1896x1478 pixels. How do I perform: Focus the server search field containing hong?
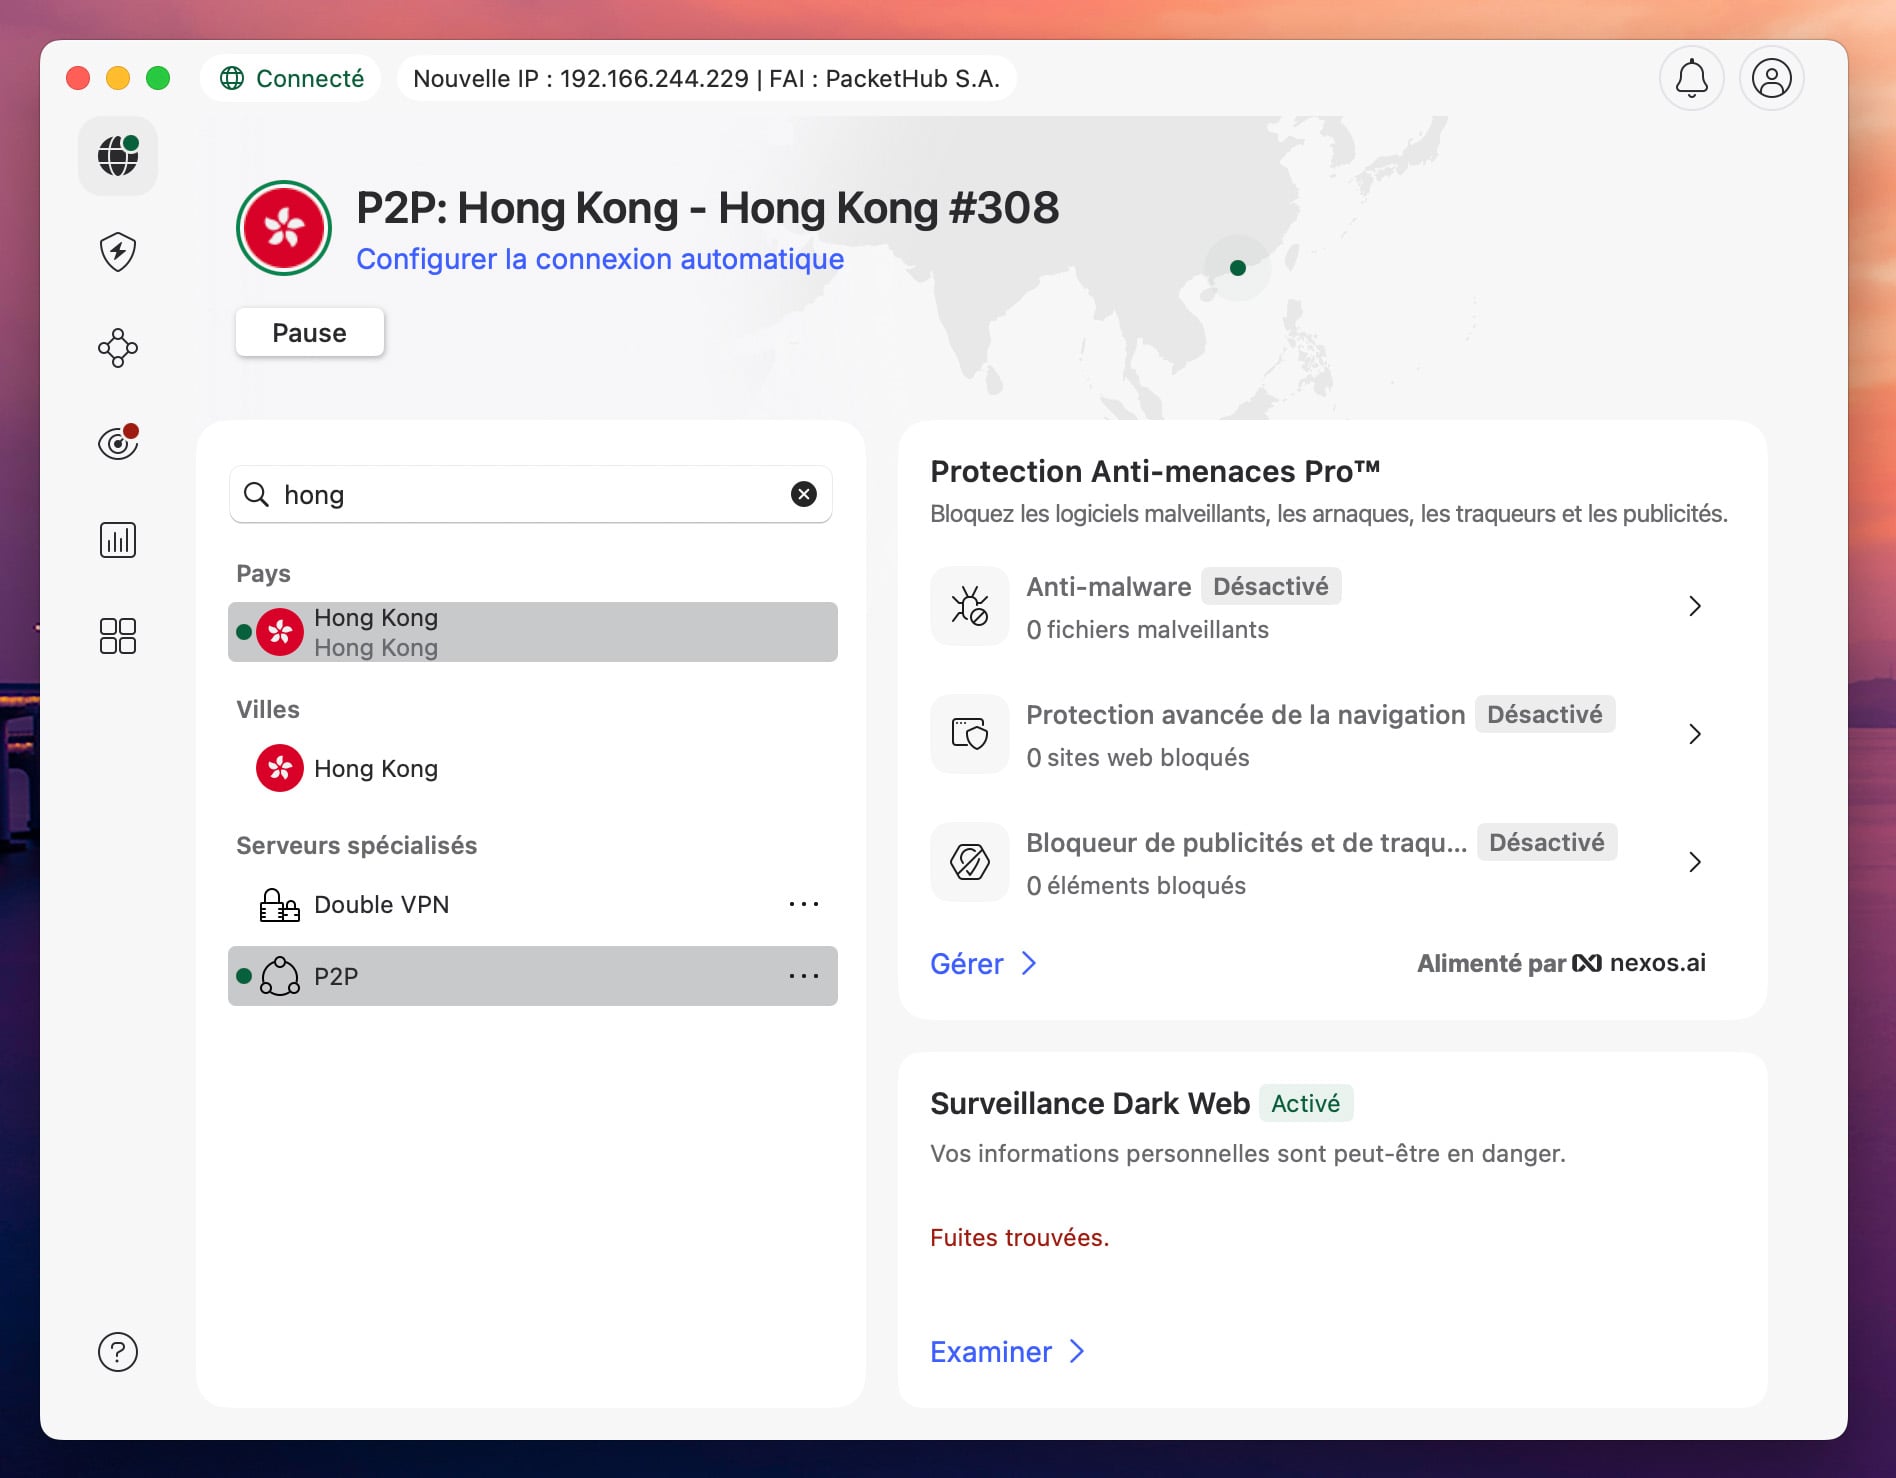[x=531, y=494]
